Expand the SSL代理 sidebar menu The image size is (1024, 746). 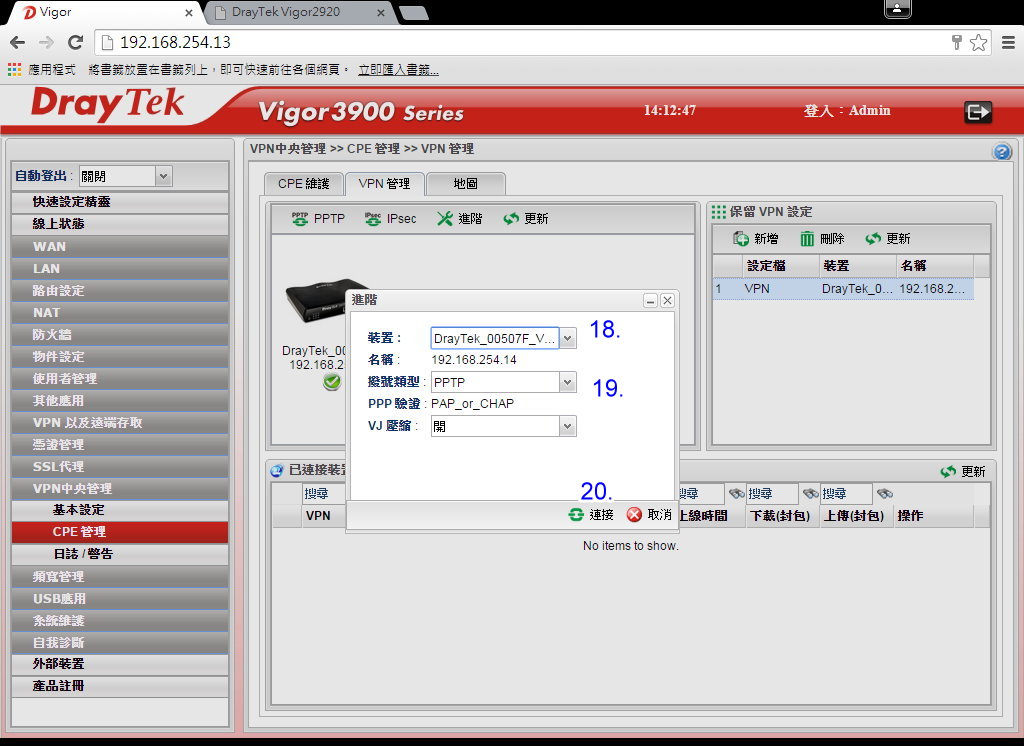click(120, 466)
